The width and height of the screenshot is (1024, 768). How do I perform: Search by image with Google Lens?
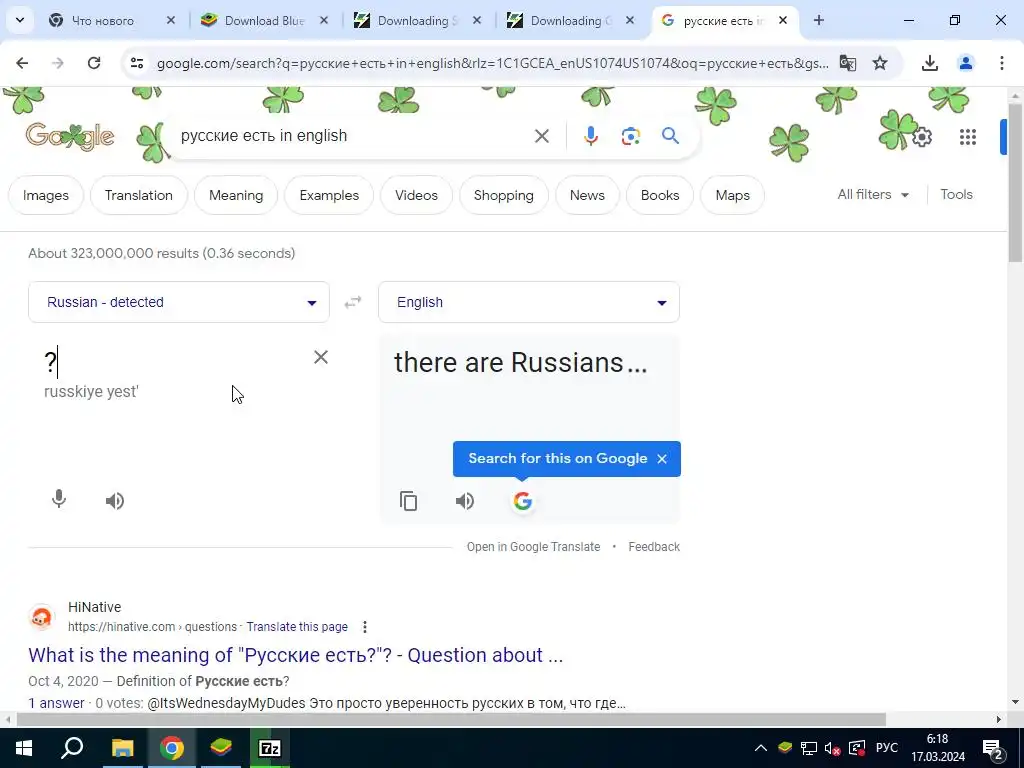[630, 136]
